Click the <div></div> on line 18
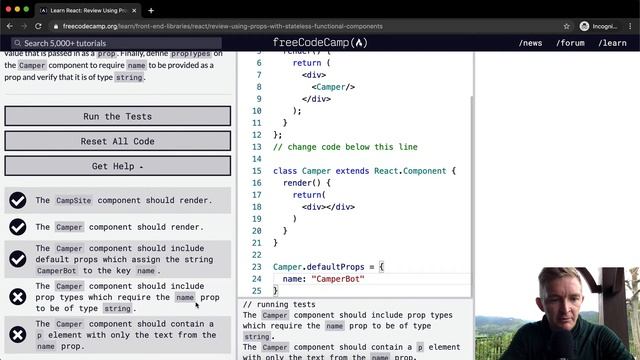This screenshot has width=640, height=360. (x=328, y=207)
